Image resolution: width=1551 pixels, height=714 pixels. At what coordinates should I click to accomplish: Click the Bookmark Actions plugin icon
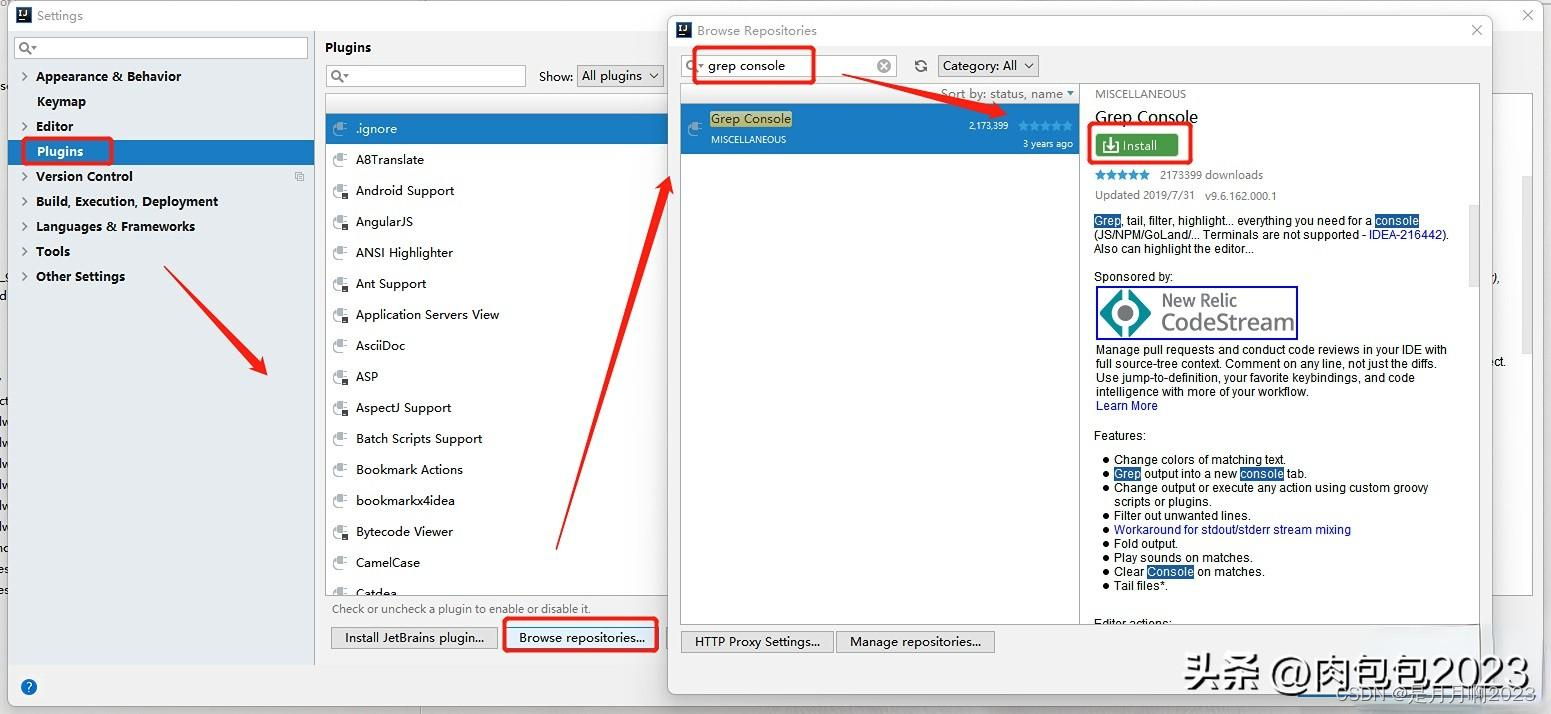pyautogui.click(x=340, y=470)
